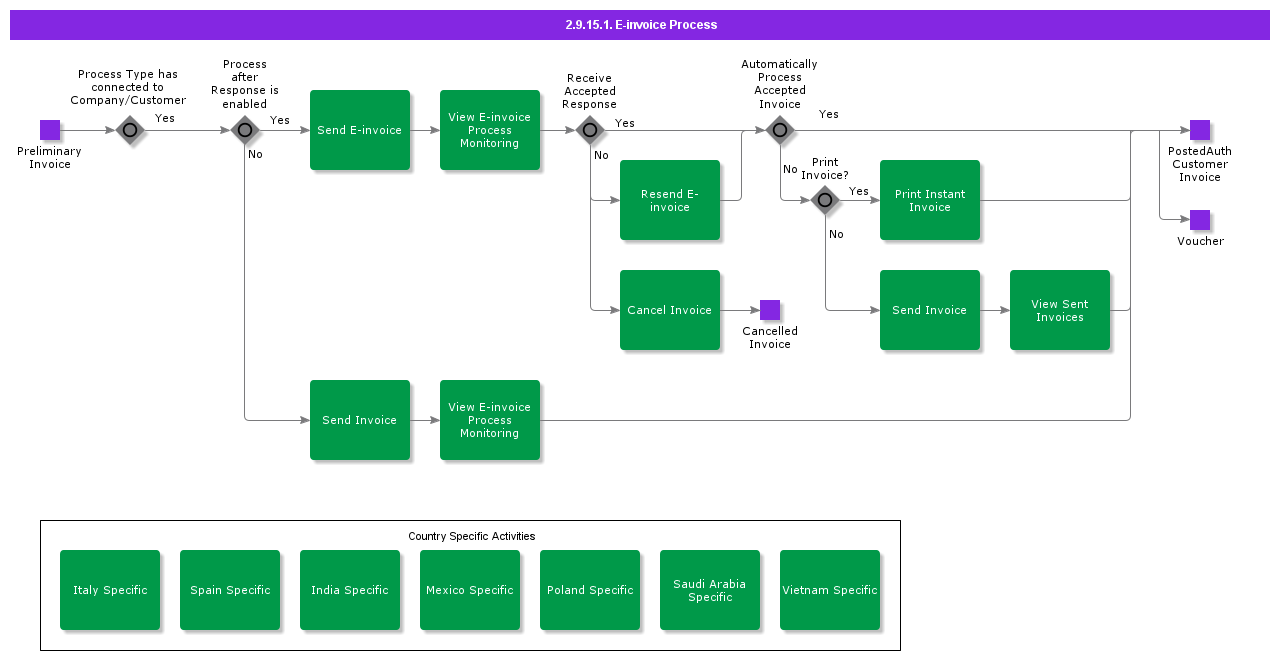The height and width of the screenshot is (660, 1280).
Task: Click 'Process after Response is enabled' label text
Action: click(245, 84)
